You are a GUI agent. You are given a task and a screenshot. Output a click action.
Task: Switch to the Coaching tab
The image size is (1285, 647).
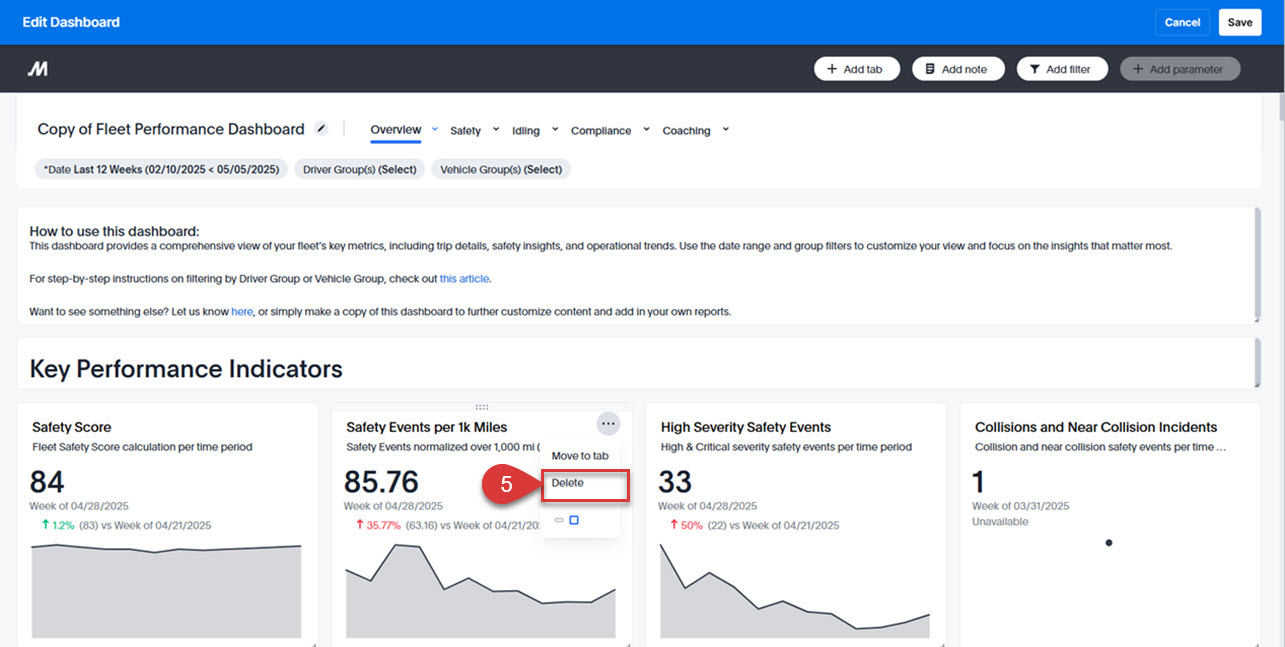686,131
